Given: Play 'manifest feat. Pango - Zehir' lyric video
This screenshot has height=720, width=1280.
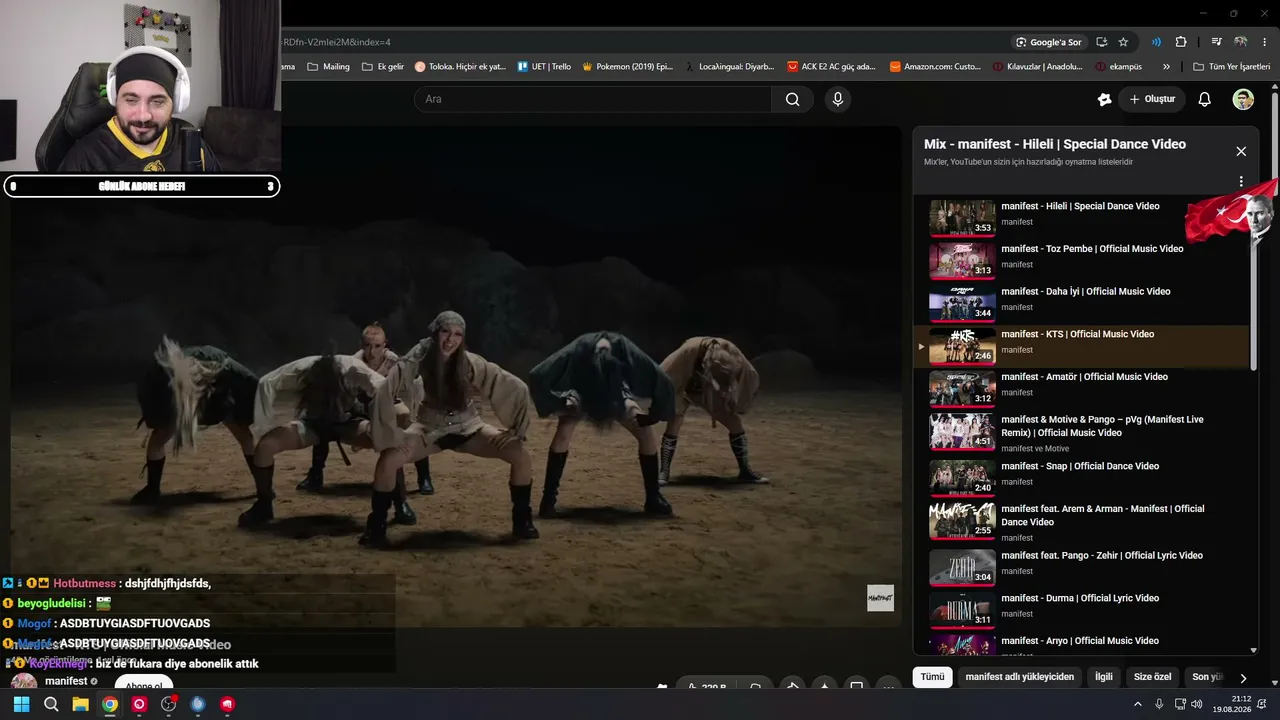Looking at the screenshot, I should (1080, 566).
